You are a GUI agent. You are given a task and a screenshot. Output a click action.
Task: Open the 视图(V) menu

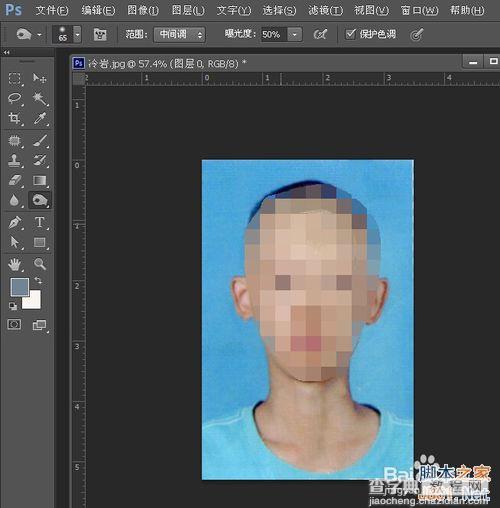point(371,10)
